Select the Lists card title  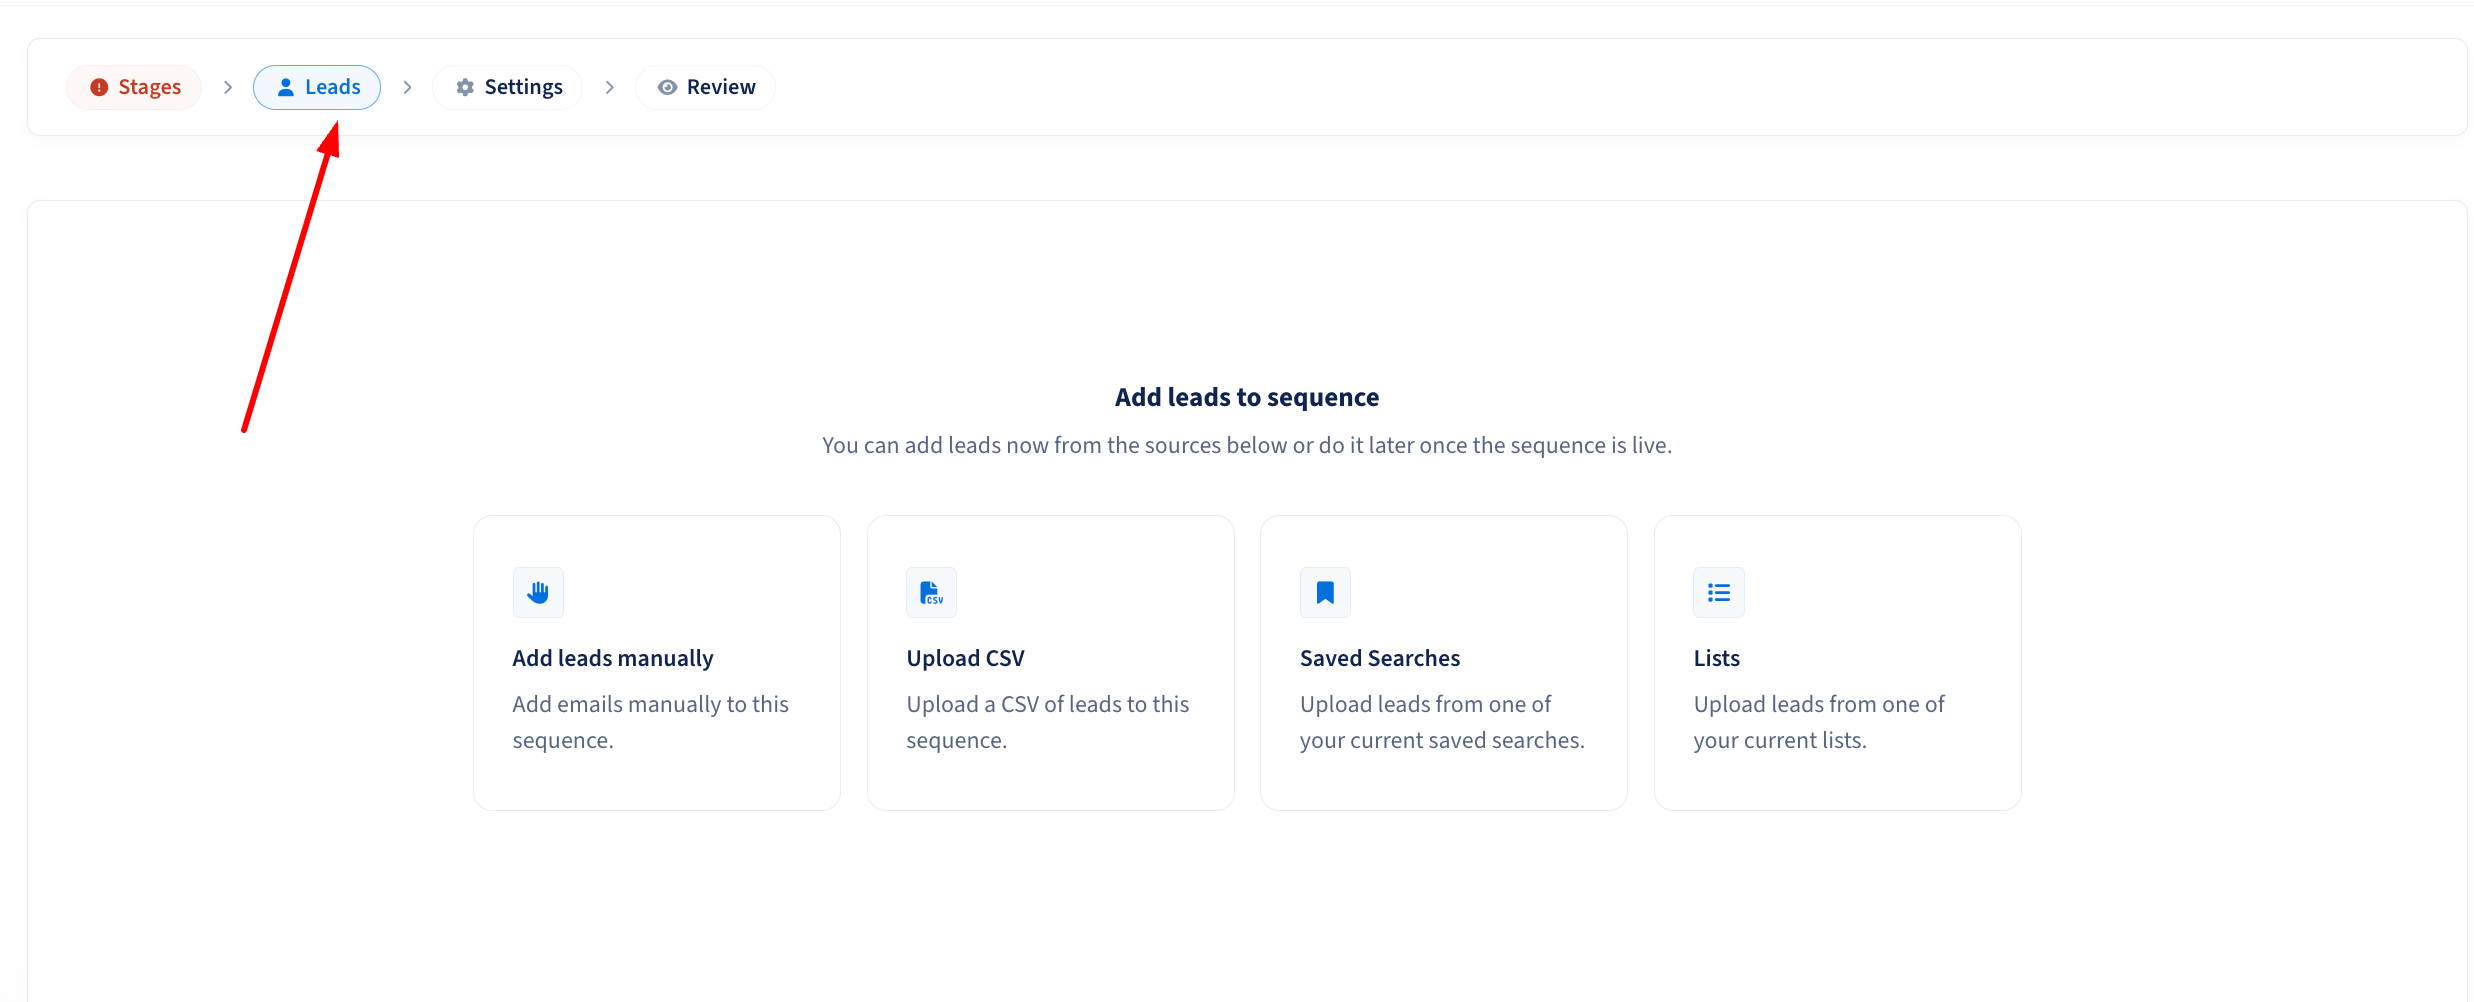[1717, 658]
